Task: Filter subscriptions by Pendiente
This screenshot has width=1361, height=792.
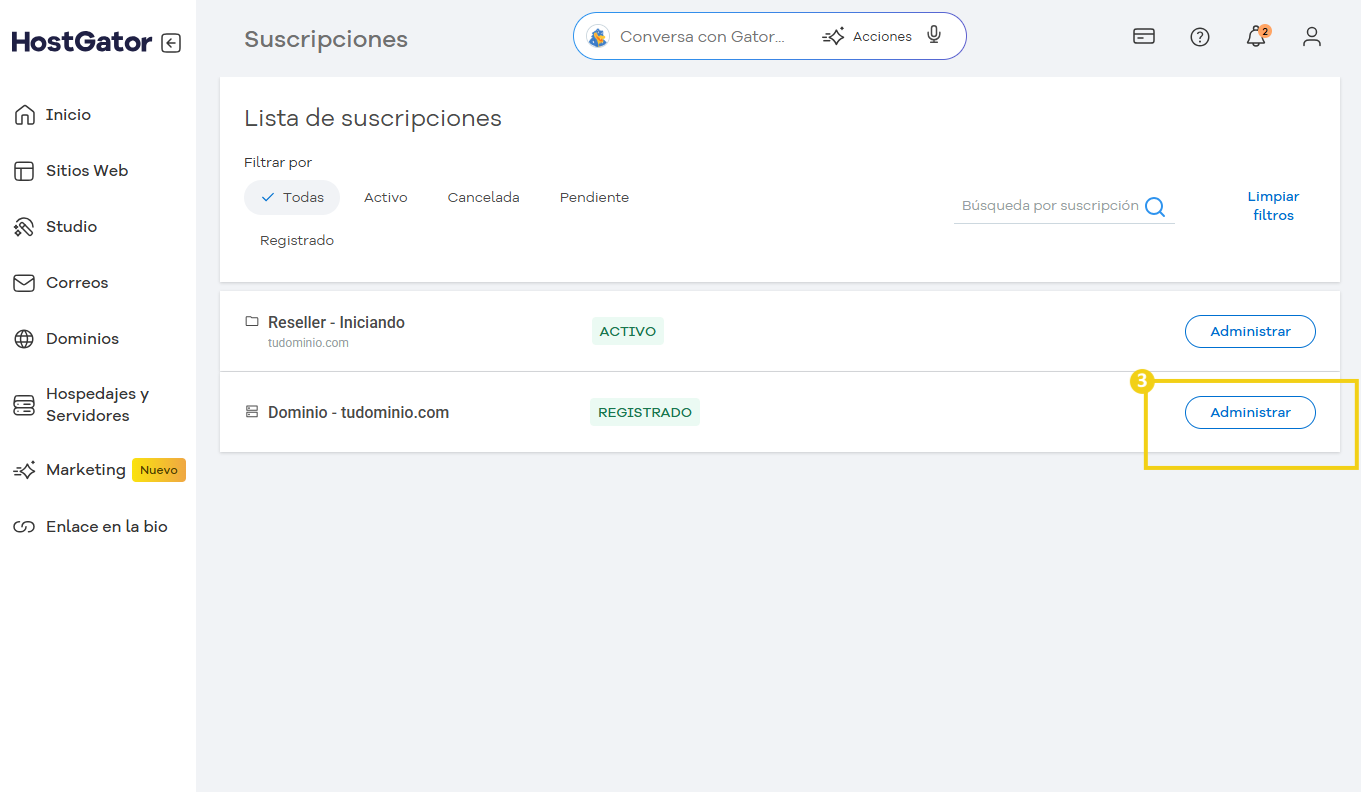Action: [594, 198]
